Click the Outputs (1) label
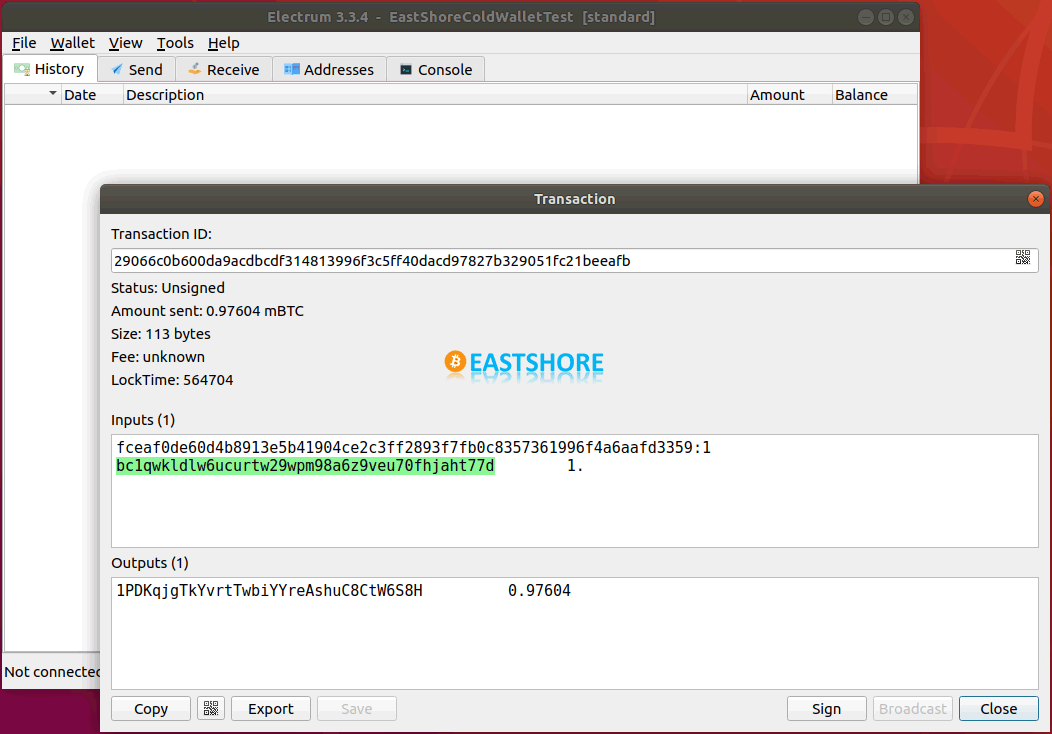Viewport: 1052px width, 734px height. [150, 563]
